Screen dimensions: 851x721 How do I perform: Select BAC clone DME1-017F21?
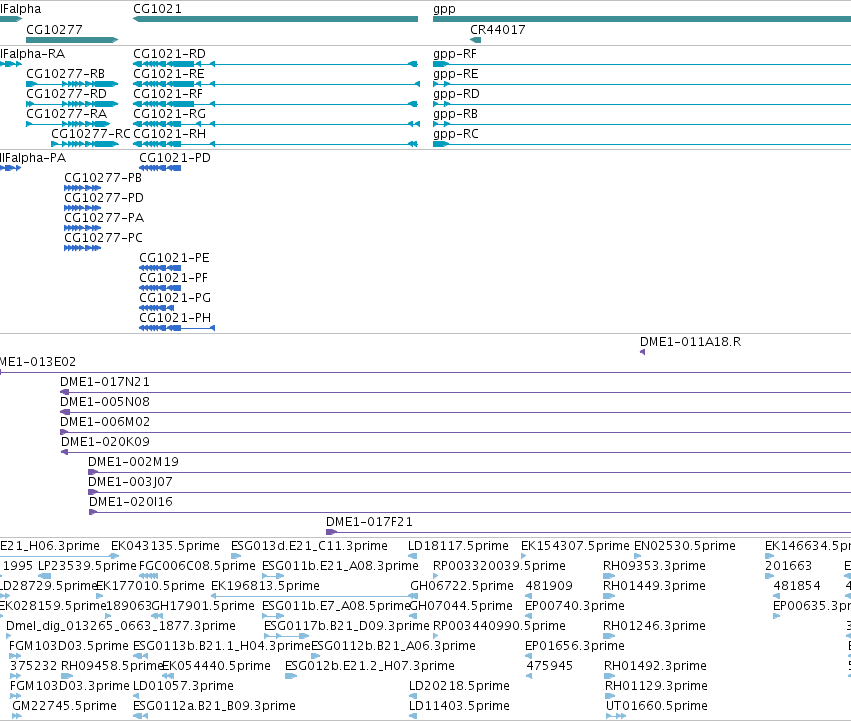[x=588, y=532]
